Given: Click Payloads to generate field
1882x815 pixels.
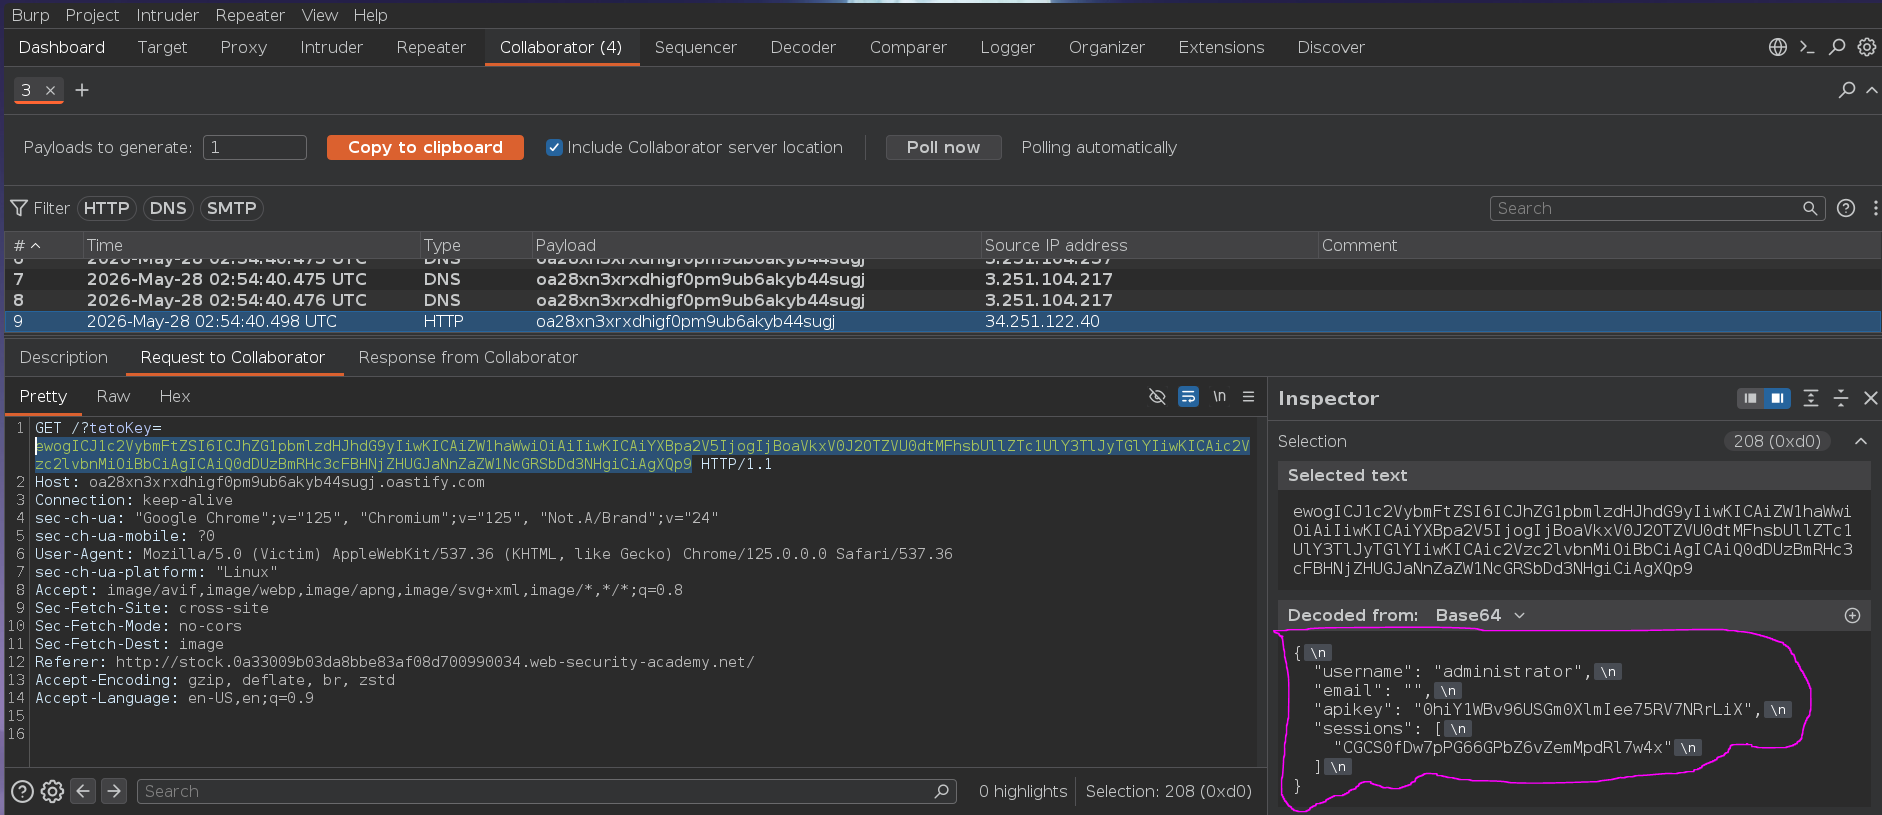Looking at the screenshot, I should click(255, 148).
